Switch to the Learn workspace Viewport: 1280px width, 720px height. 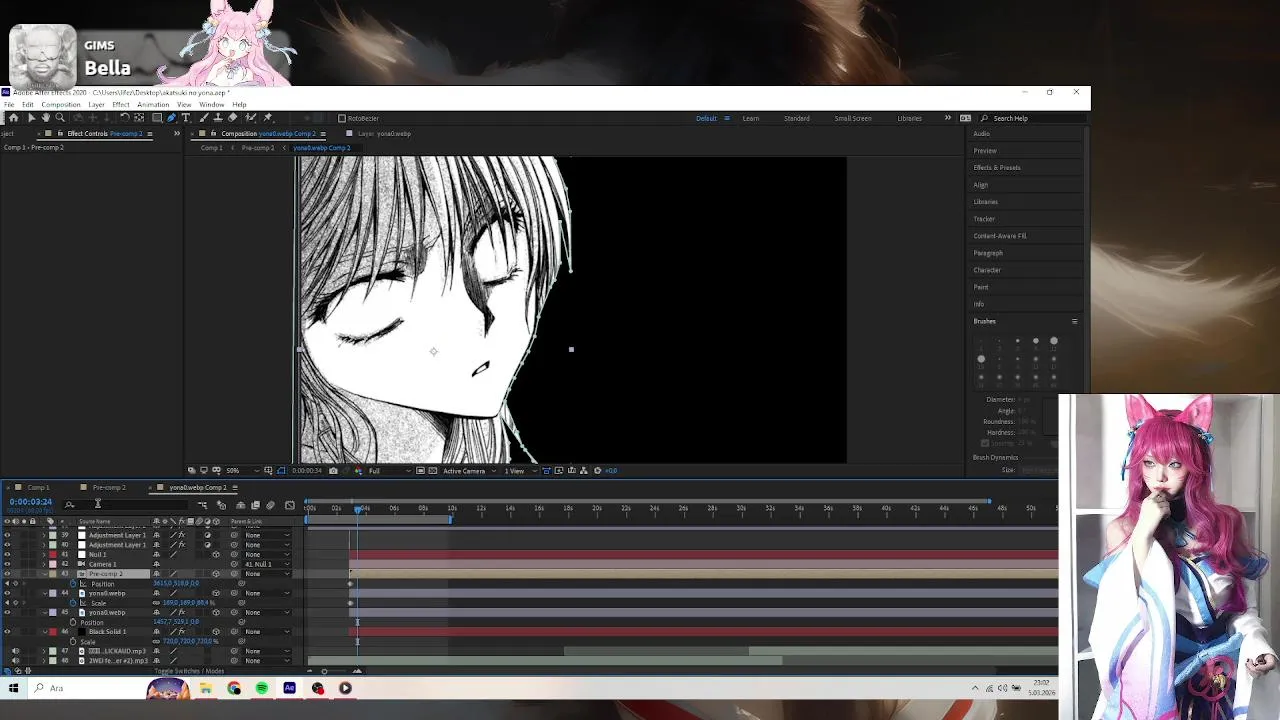pos(751,118)
